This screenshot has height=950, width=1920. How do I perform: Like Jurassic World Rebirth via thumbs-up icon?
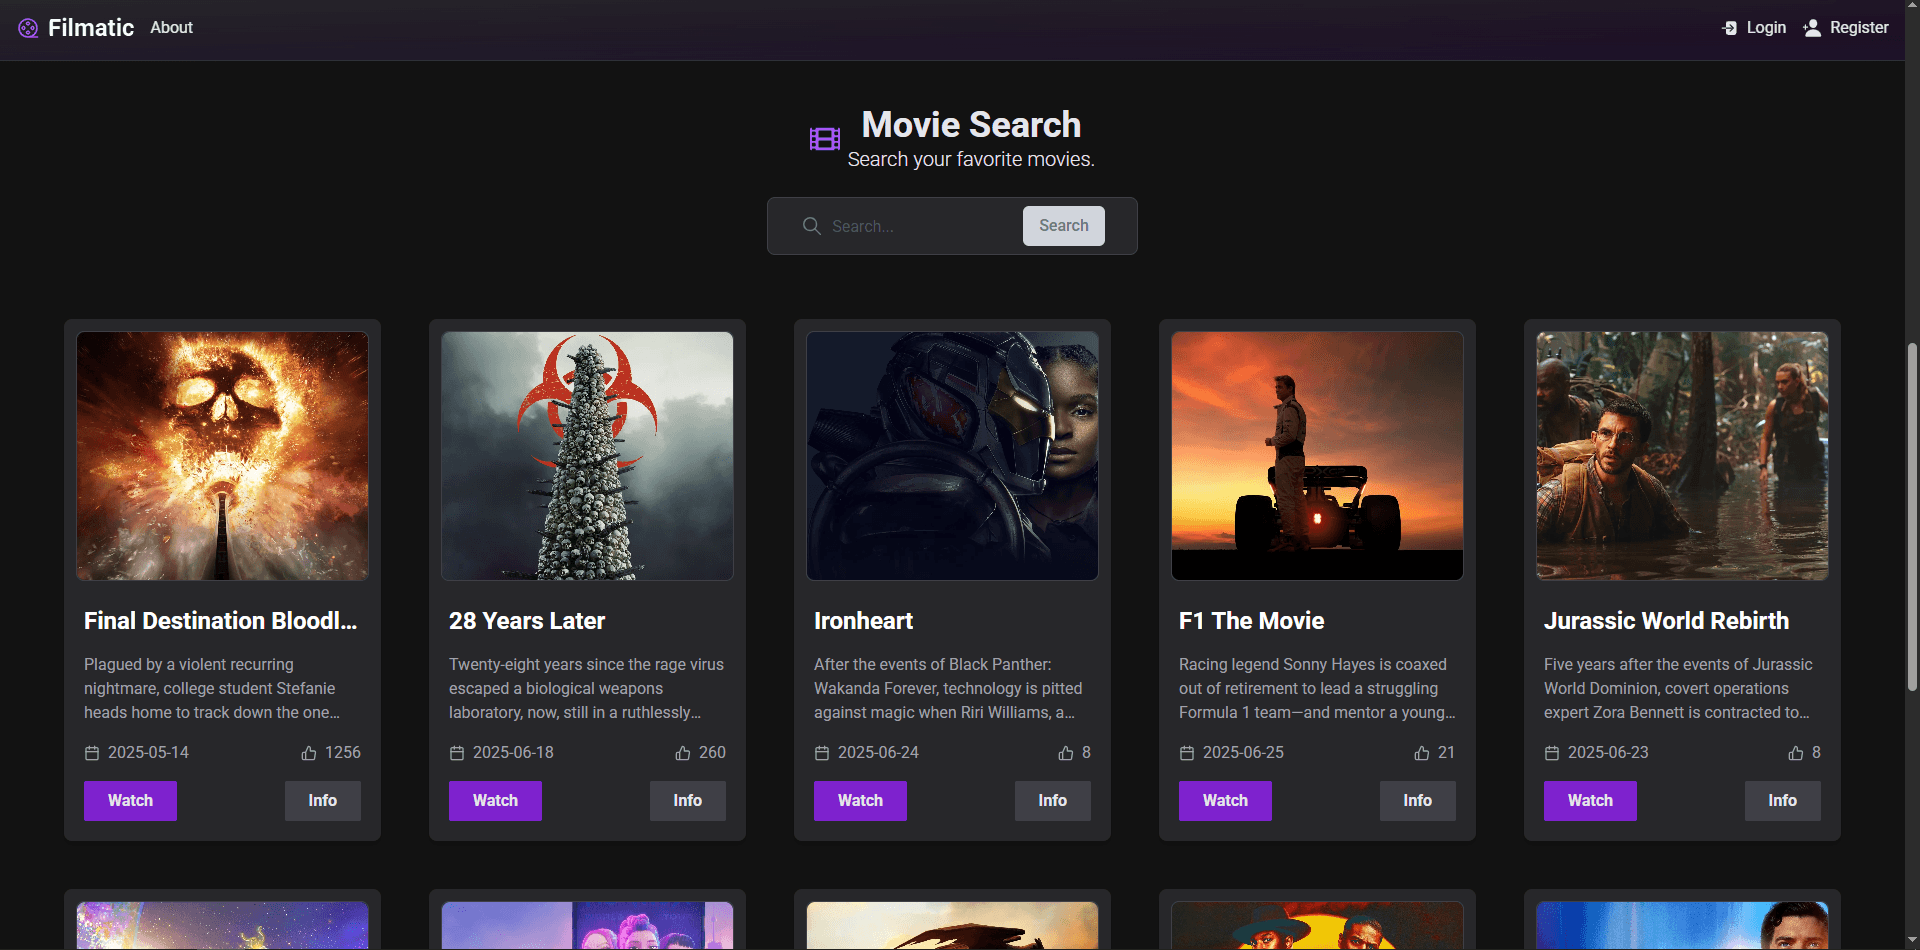tap(1796, 753)
